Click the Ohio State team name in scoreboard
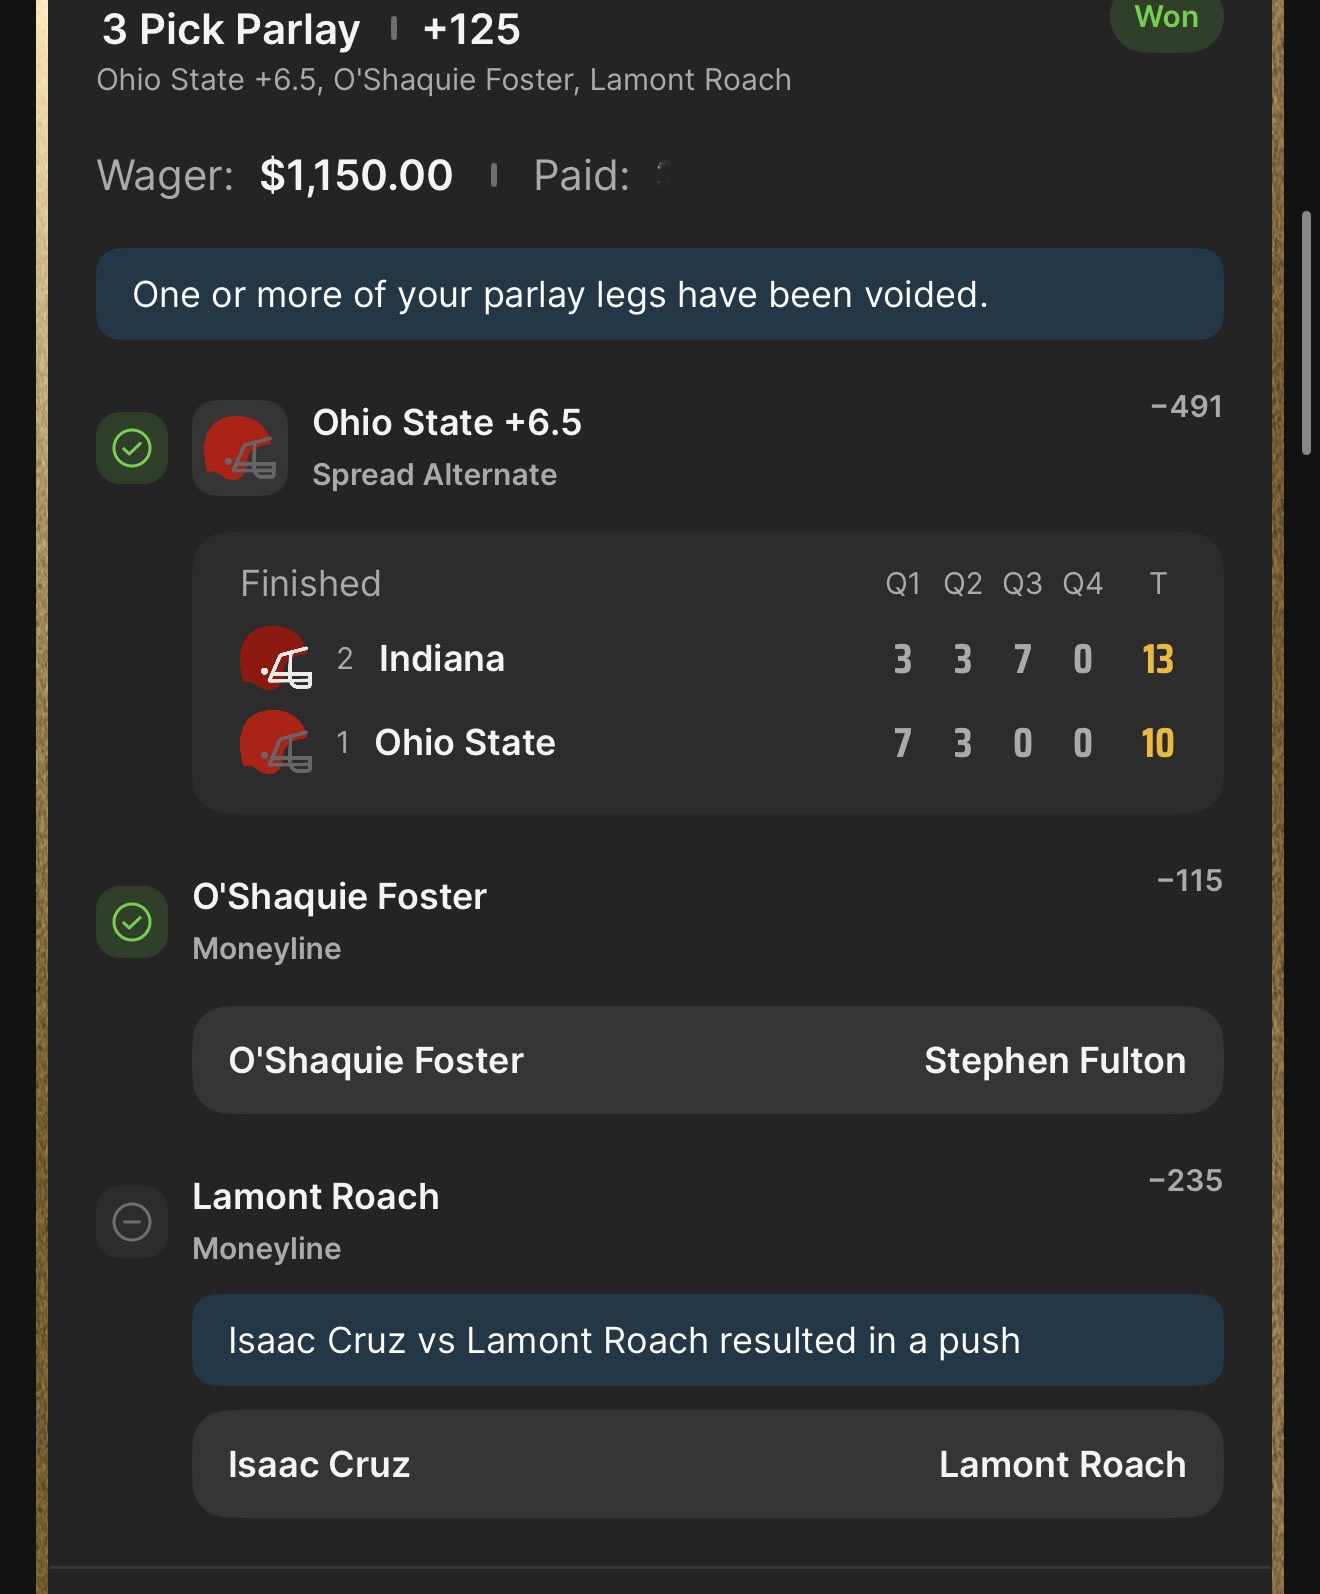1320x1594 pixels. pos(465,743)
